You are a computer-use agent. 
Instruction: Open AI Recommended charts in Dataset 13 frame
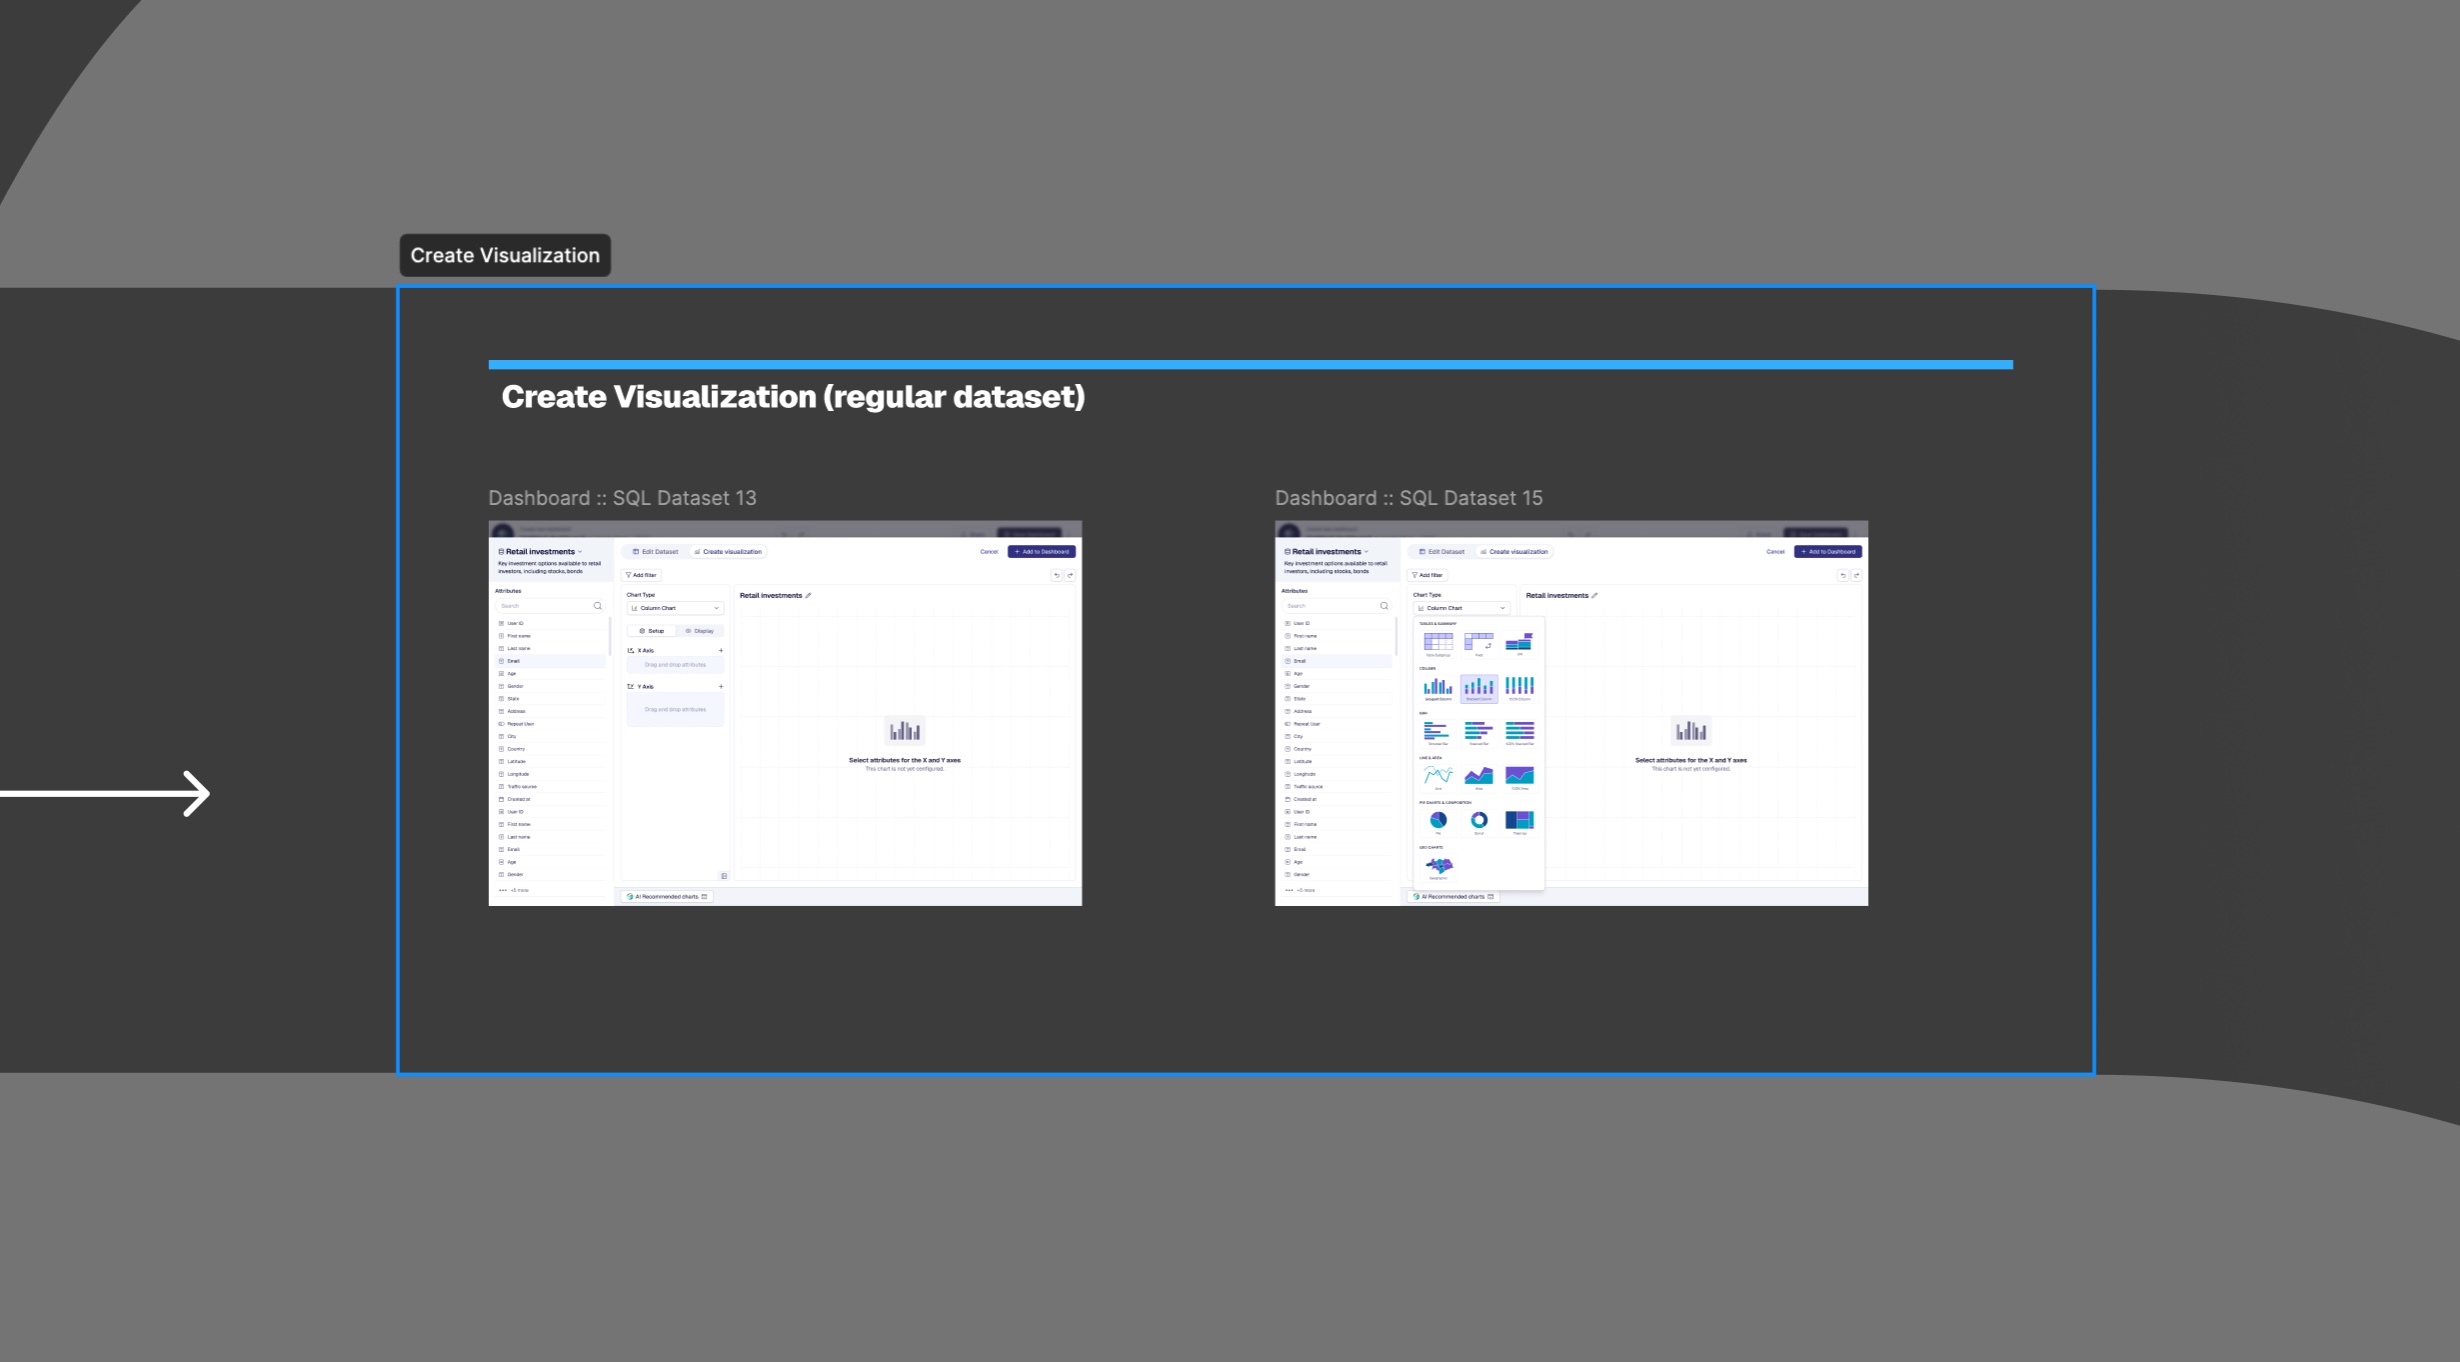pyautogui.click(x=667, y=896)
